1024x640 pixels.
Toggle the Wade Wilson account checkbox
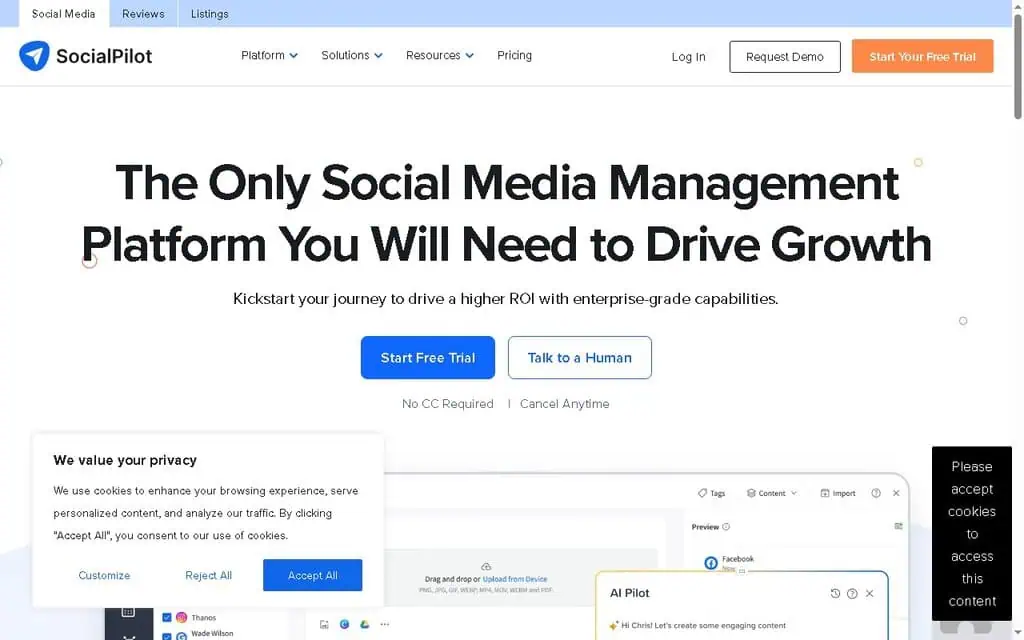(x=167, y=635)
